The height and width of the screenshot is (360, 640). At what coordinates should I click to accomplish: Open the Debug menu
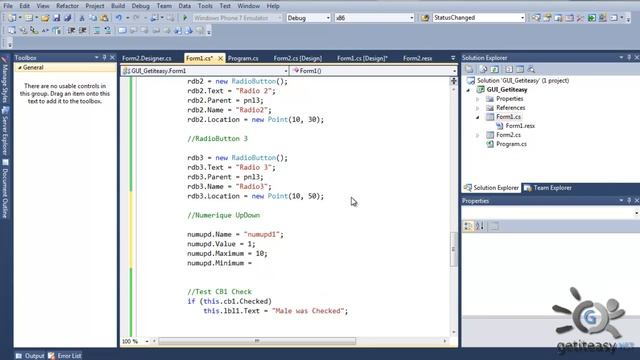pyautogui.click(x=140, y=6)
